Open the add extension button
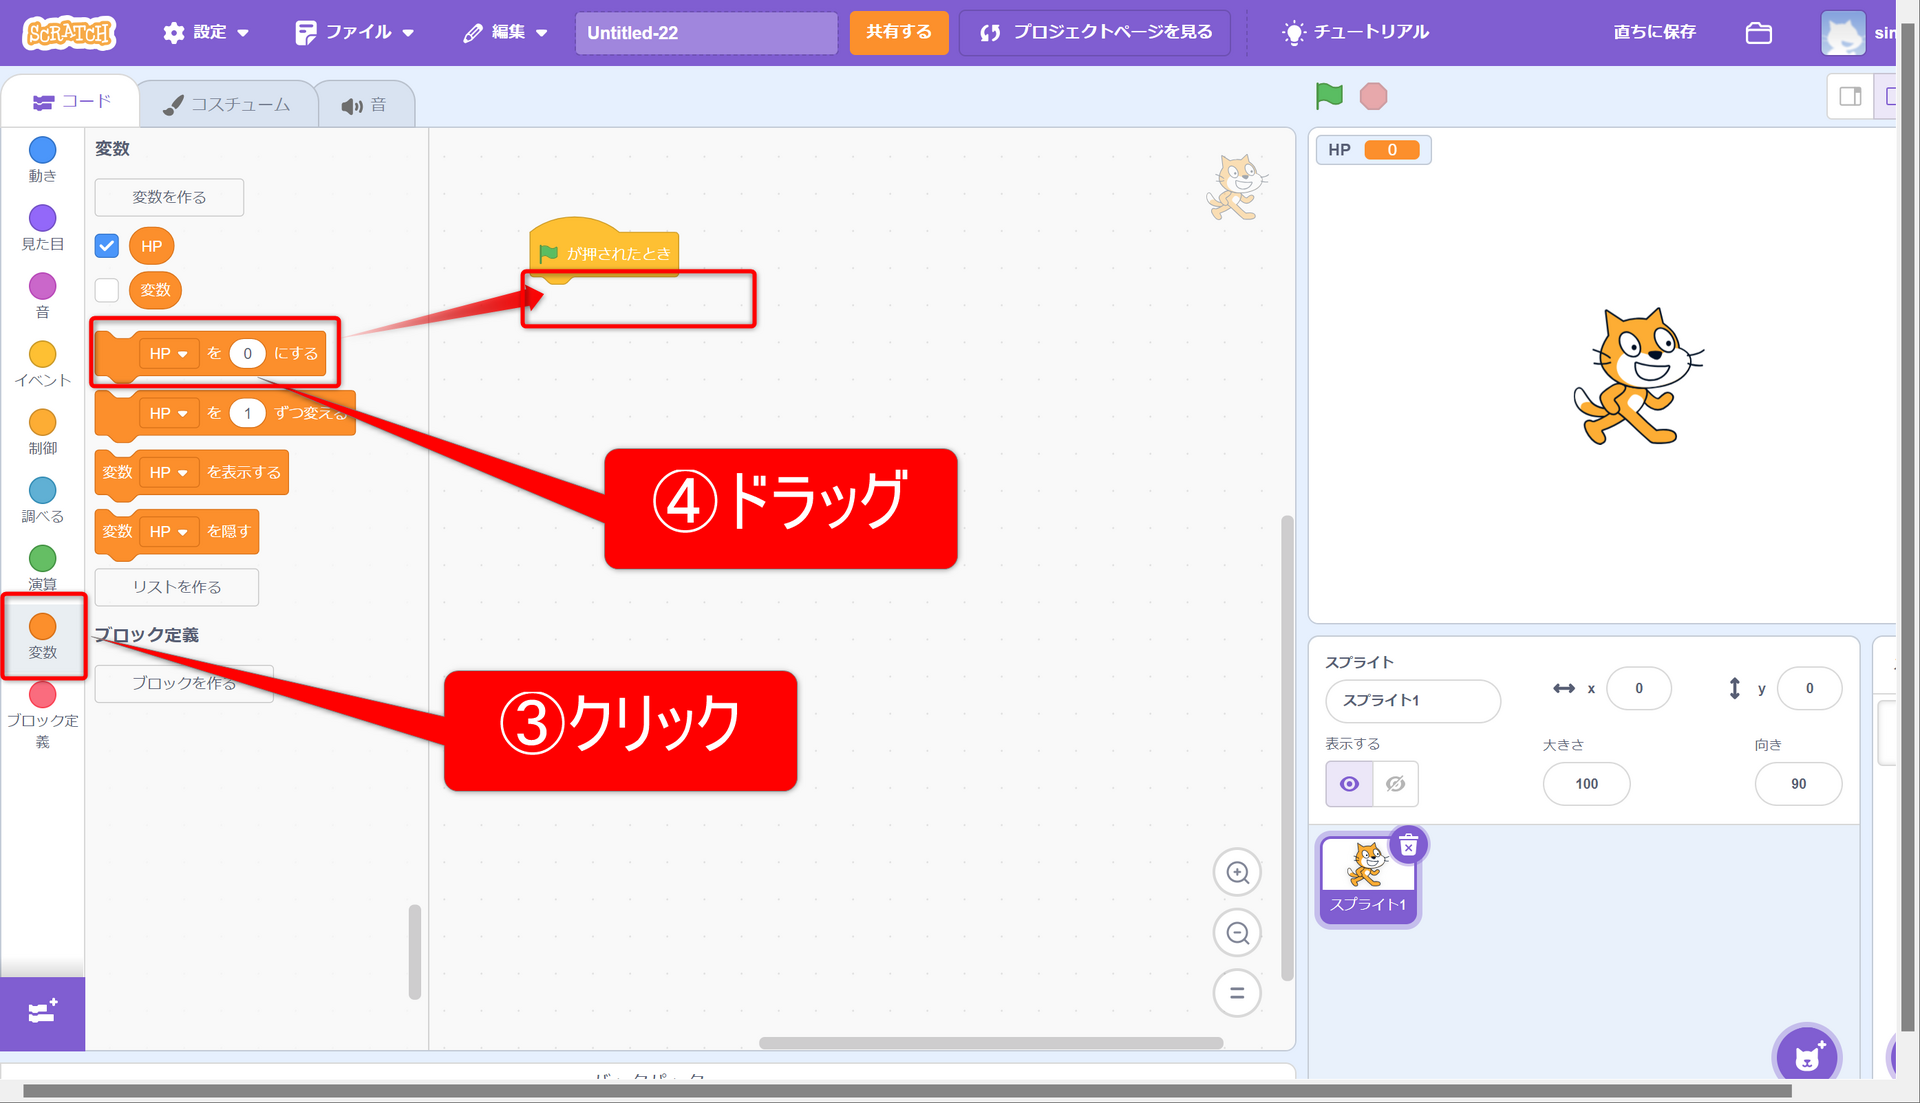The height and width of the screenshot is (1103, 1920). (42, 1012)
